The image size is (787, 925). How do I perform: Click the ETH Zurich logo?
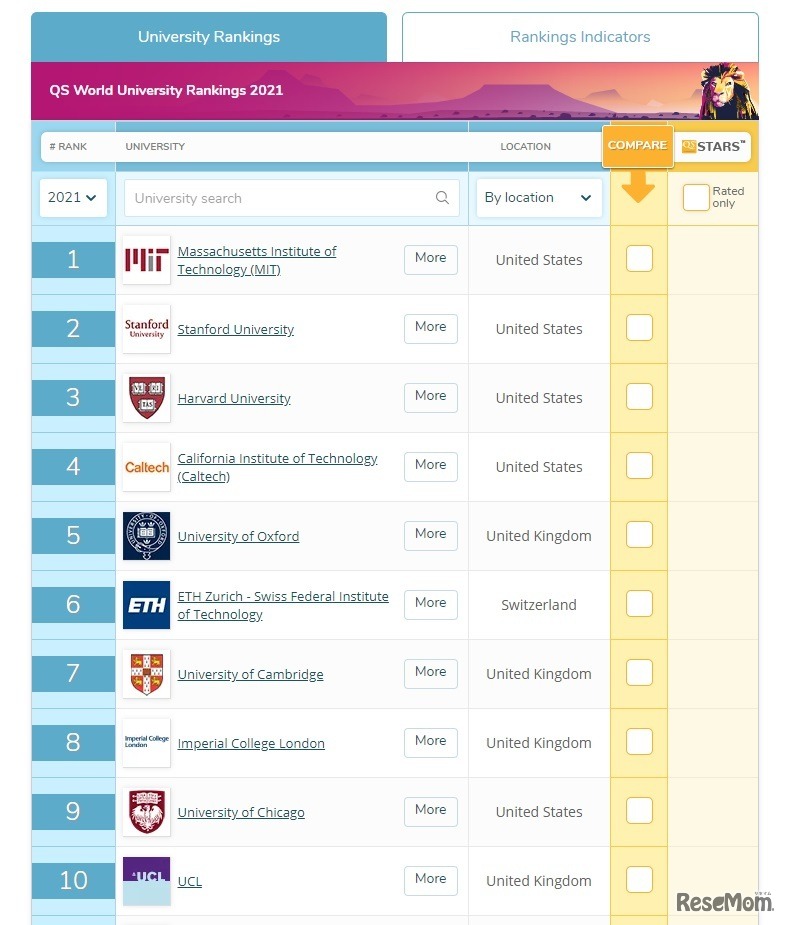click(146, 604)
